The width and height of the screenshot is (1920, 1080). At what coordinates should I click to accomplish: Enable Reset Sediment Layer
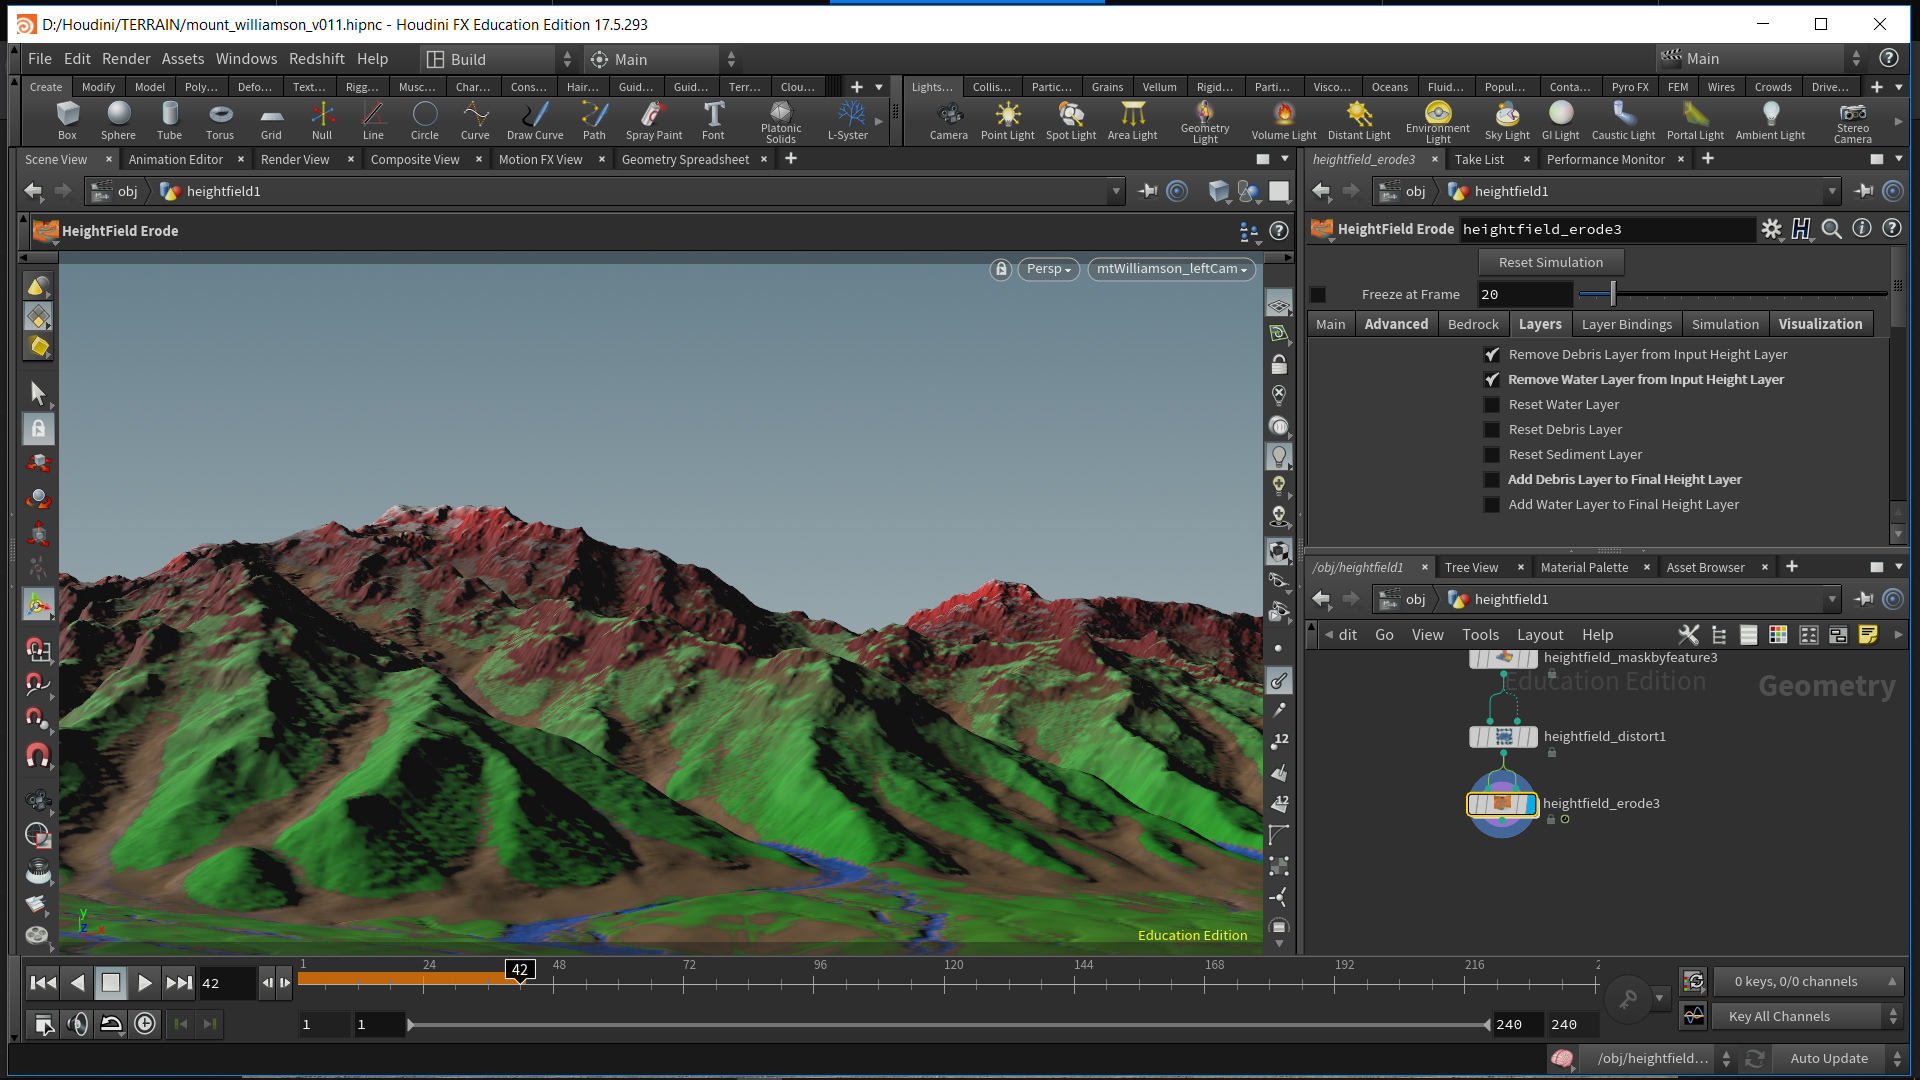(x=1491, y=455)
